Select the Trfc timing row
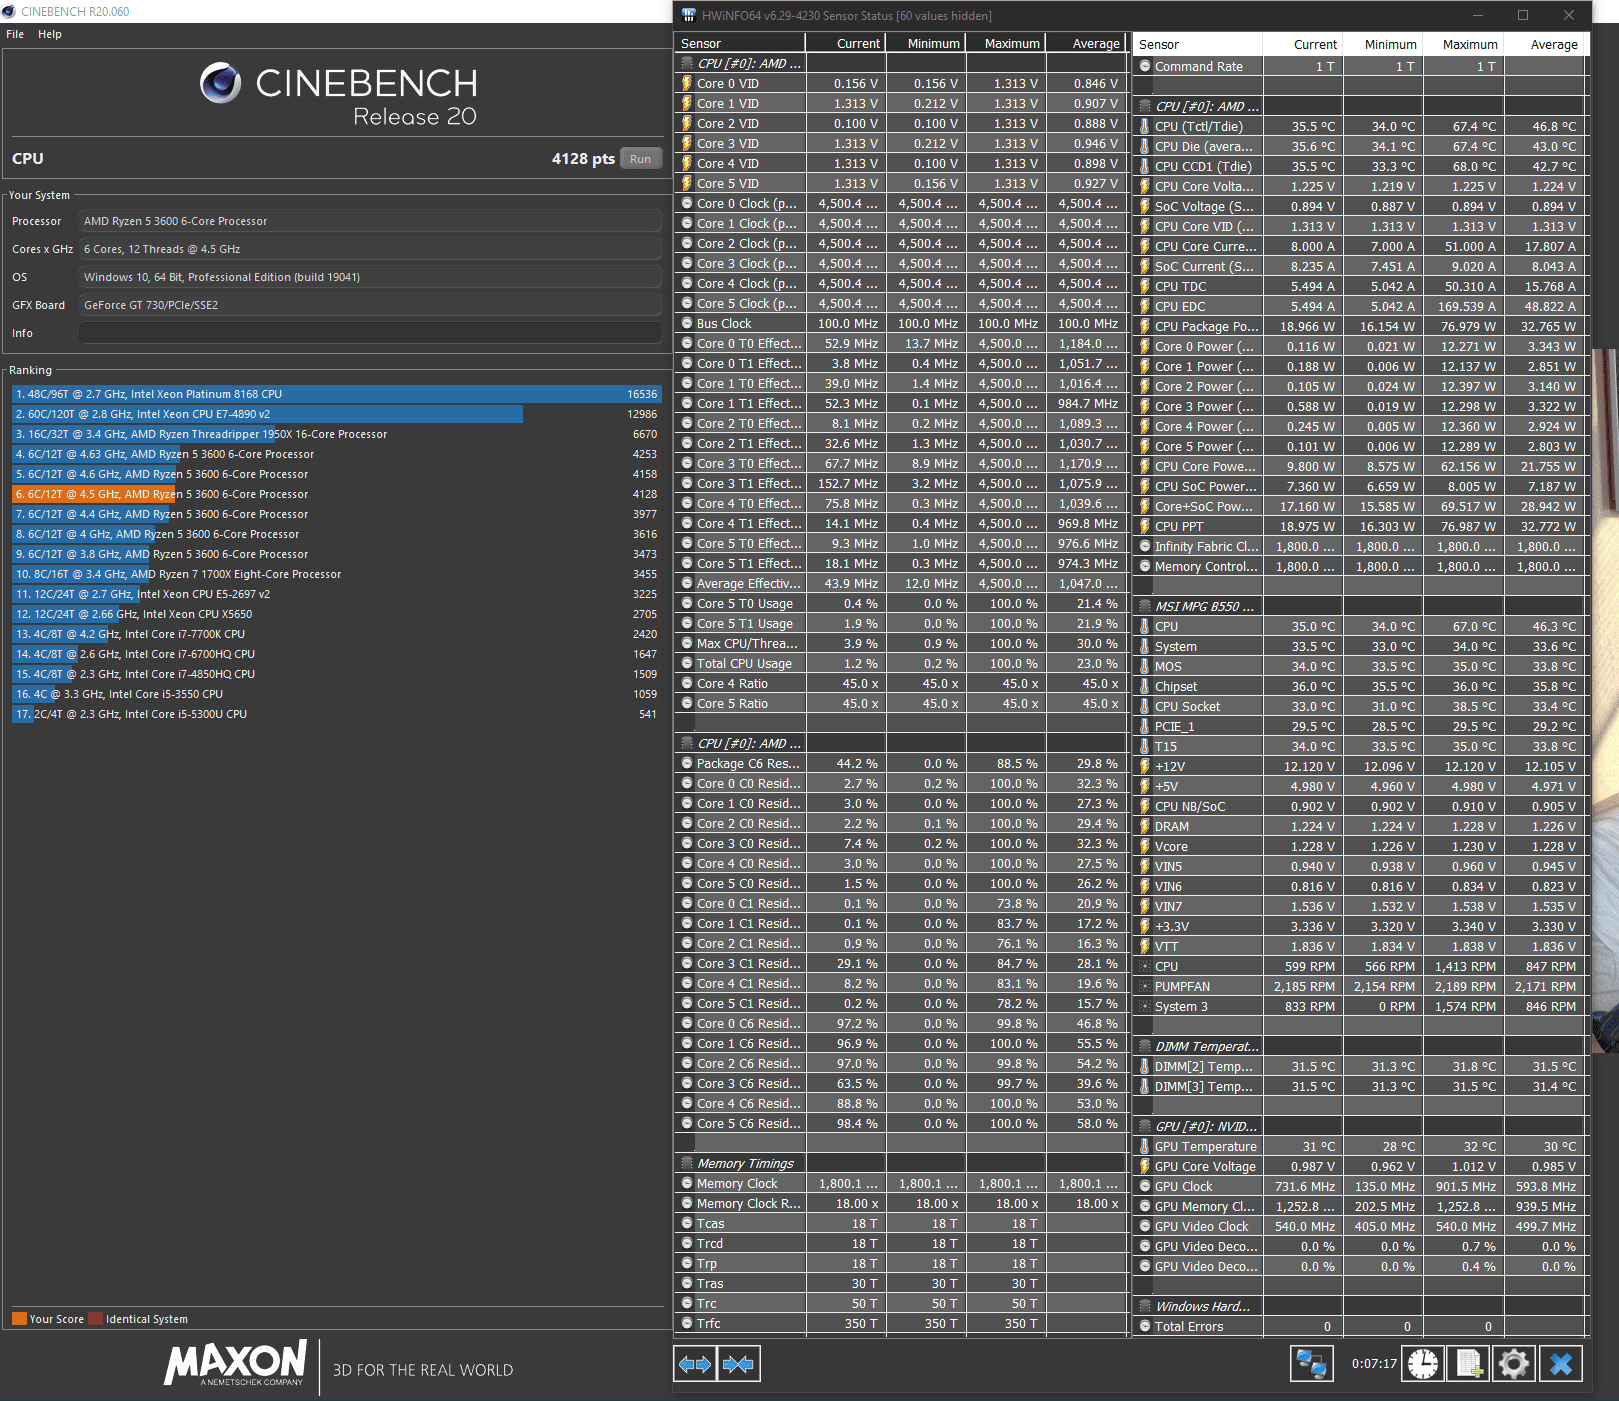This screenshot has height=1401, width=1619. 900,1324
